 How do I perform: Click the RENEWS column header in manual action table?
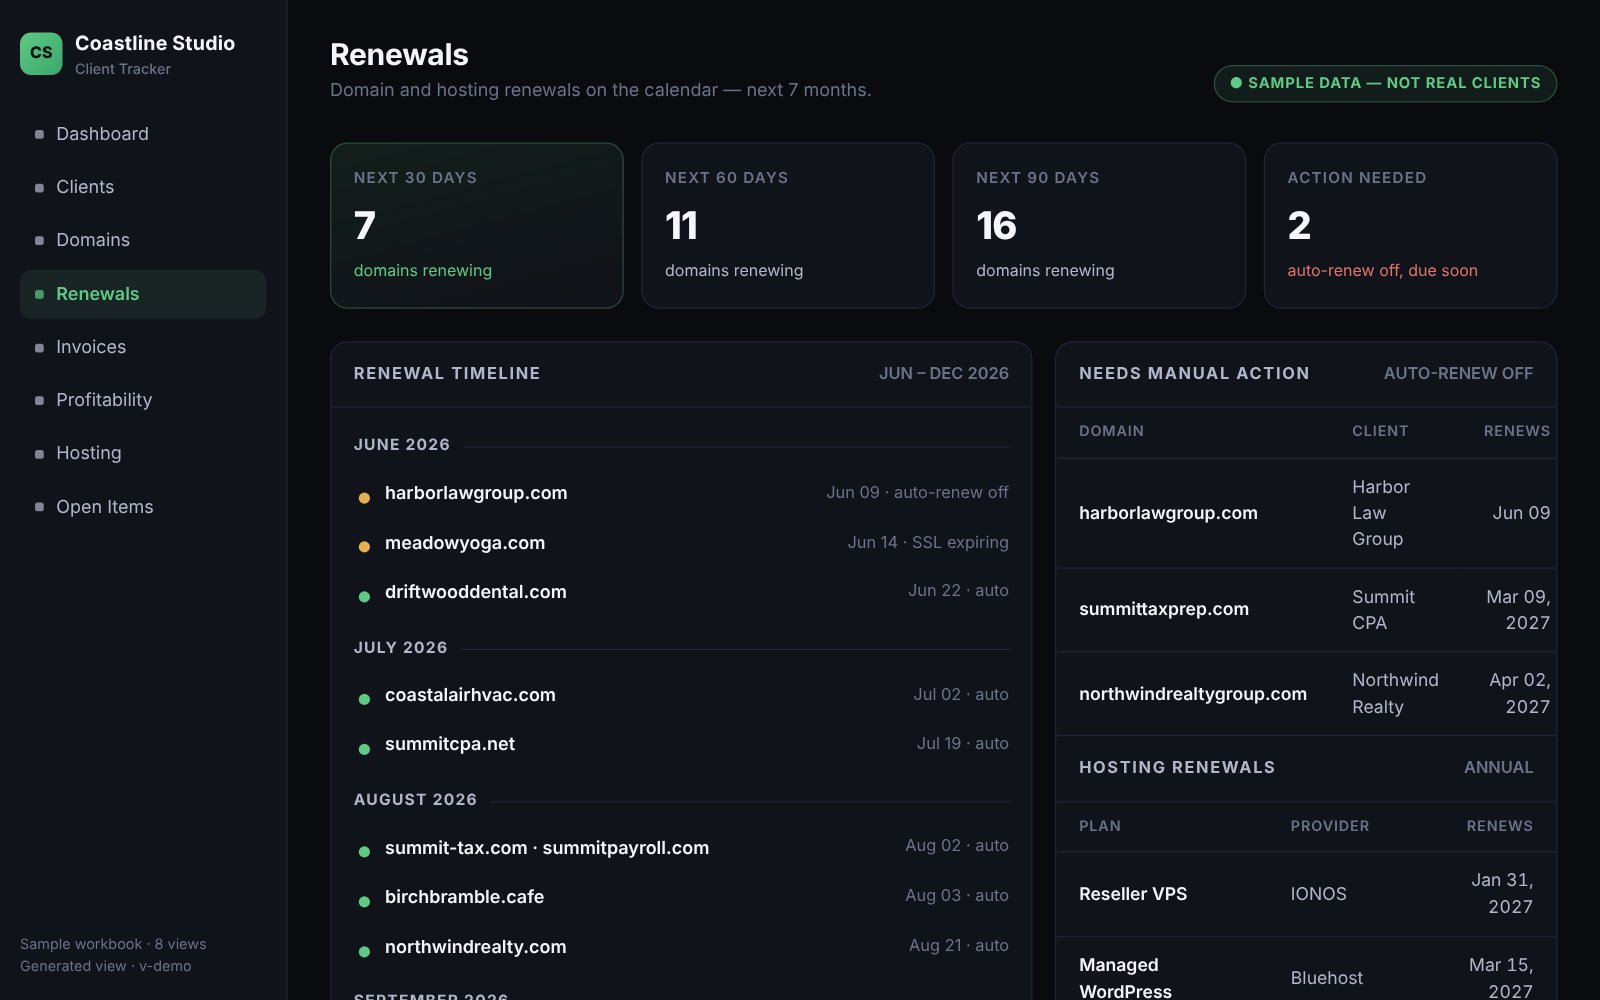[x=1517, y=431]
